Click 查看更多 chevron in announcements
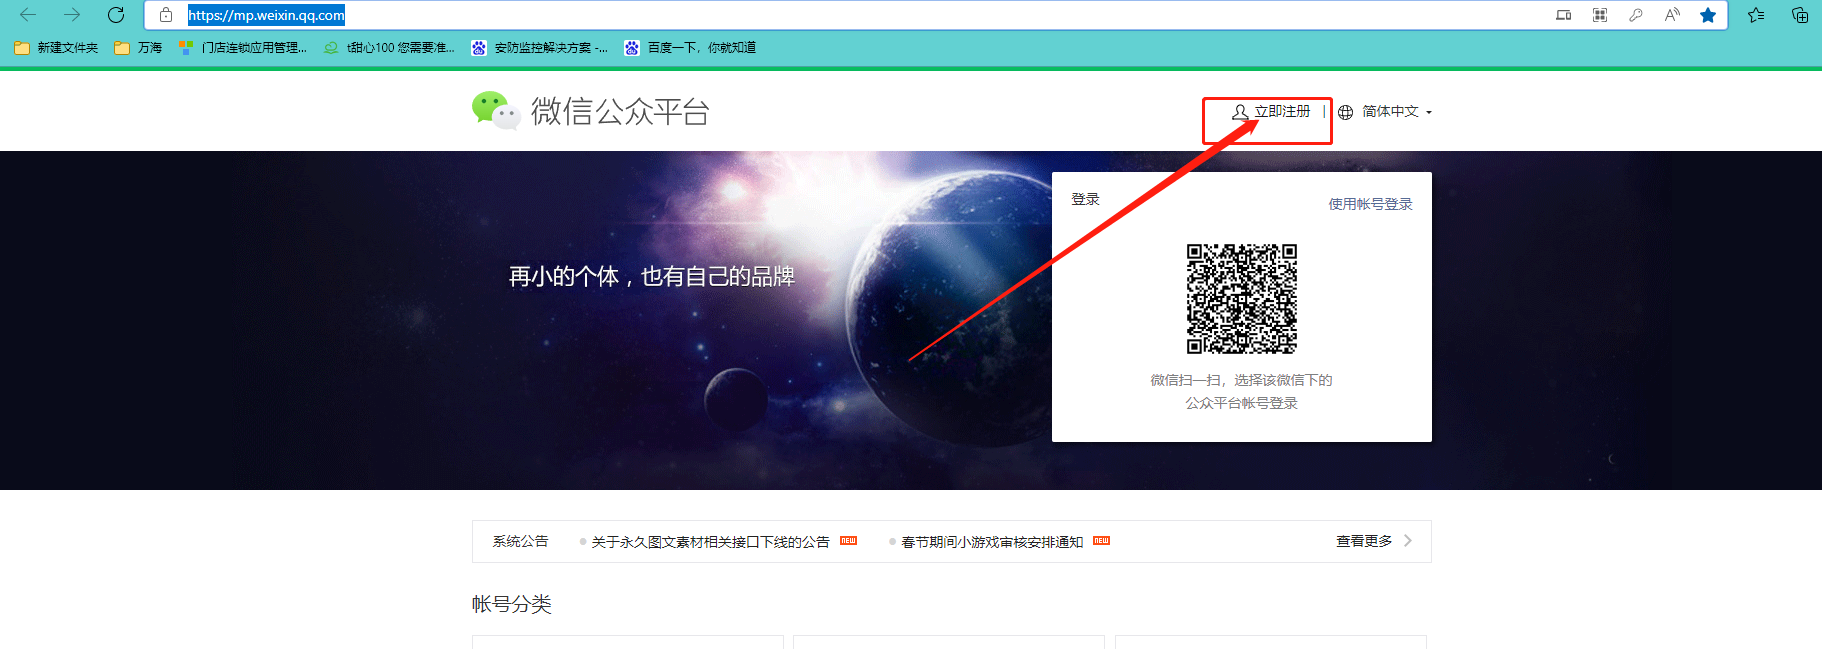The width and height of the screenshot is (1822, 649). [1407, 541]
